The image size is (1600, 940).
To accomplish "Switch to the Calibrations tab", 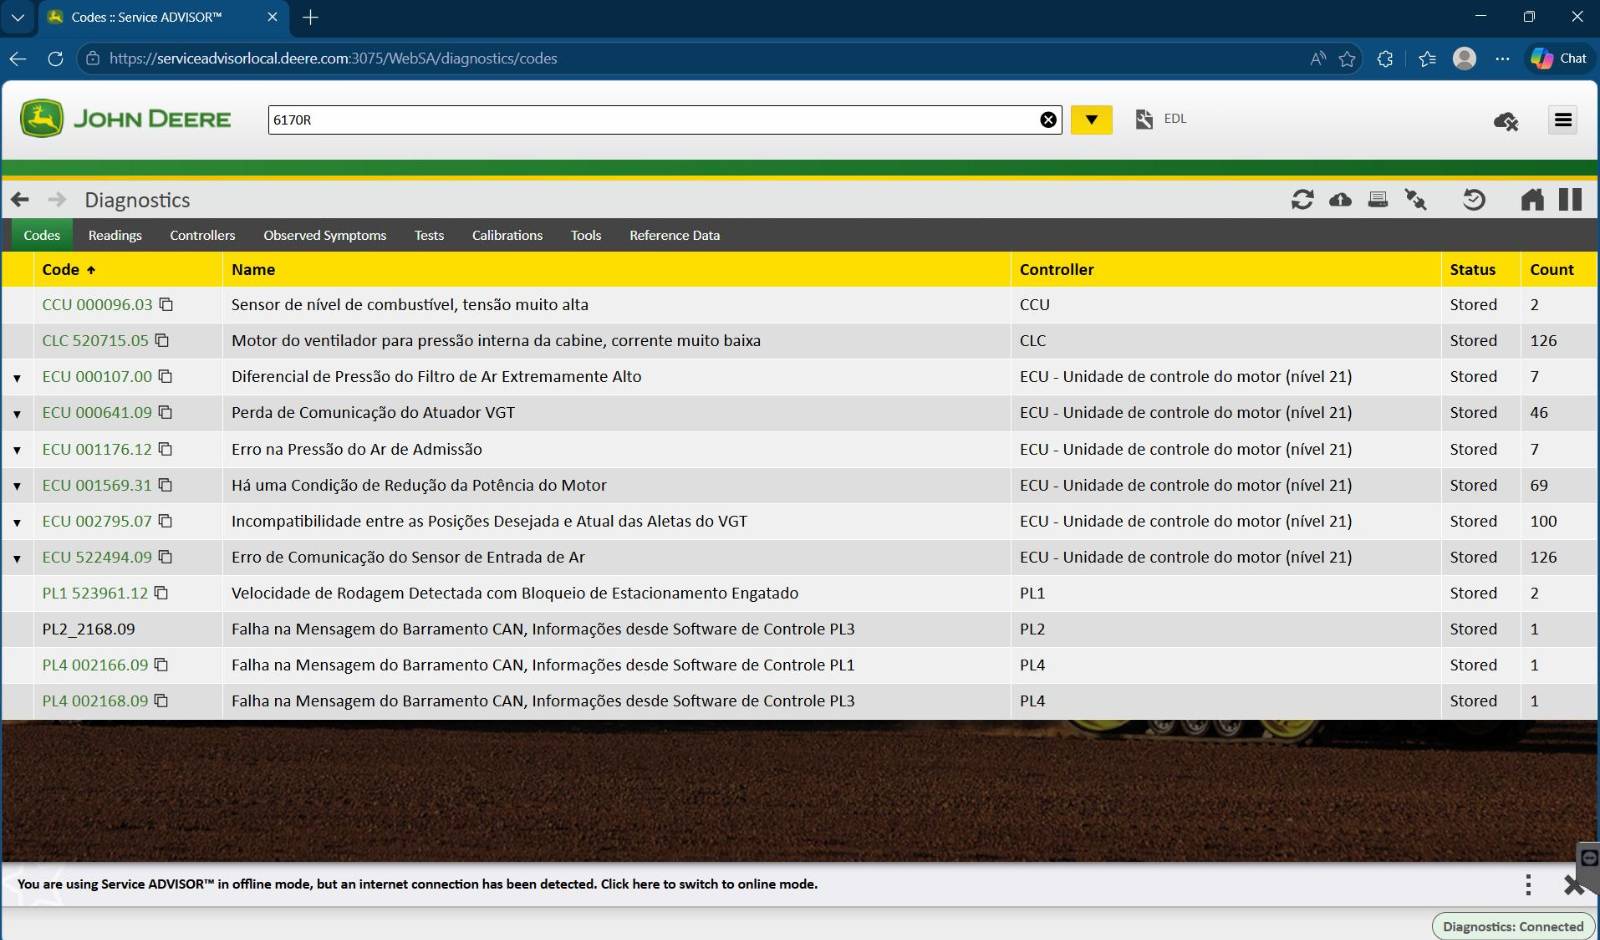I will pos(507,235).
